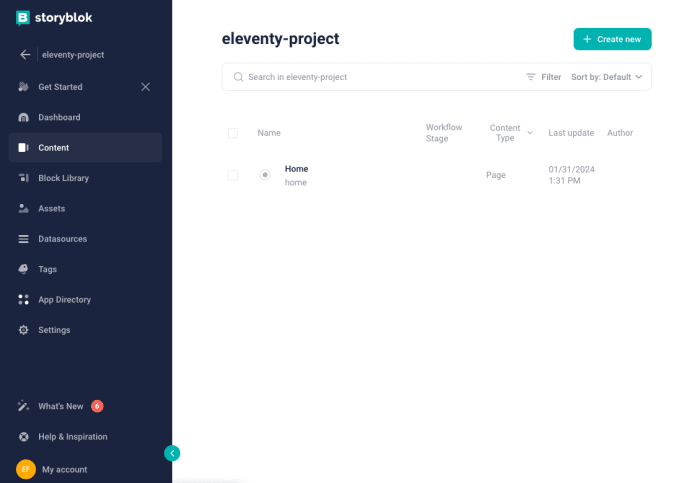Open the Datasources section

[85, 239]
